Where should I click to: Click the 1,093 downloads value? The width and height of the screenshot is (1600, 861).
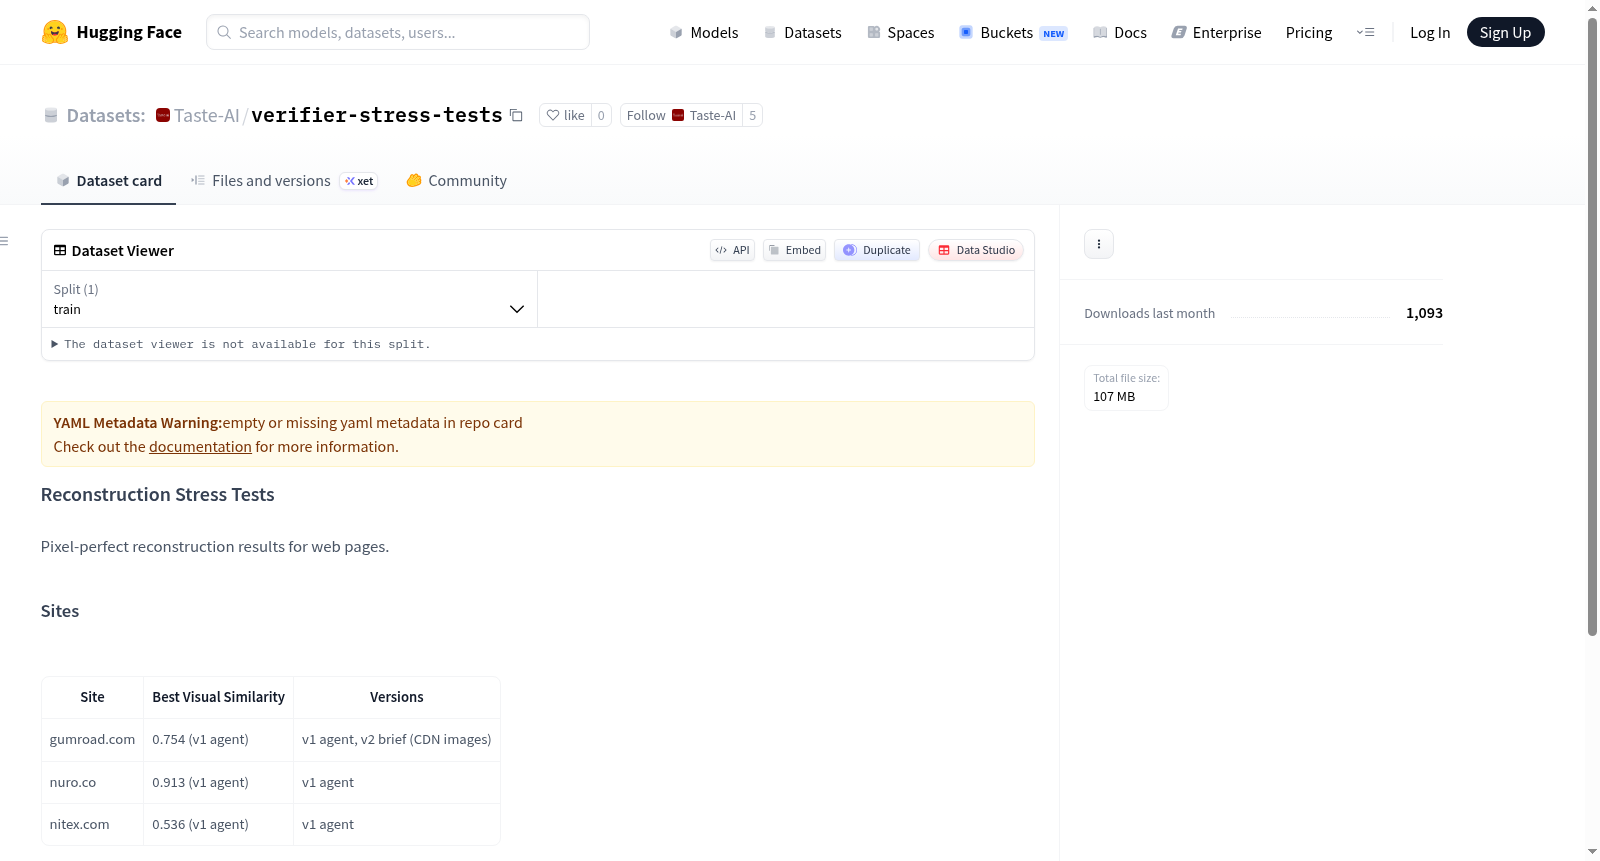tap(1424, 313)
